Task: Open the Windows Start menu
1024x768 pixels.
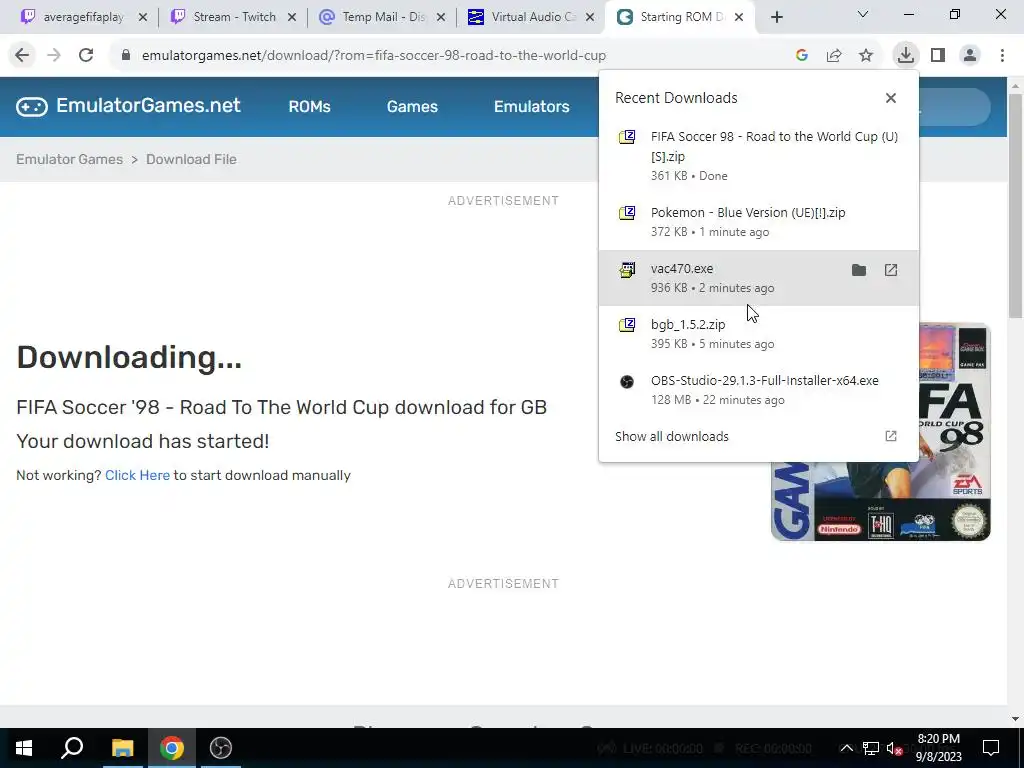Action: coord(24,748)
